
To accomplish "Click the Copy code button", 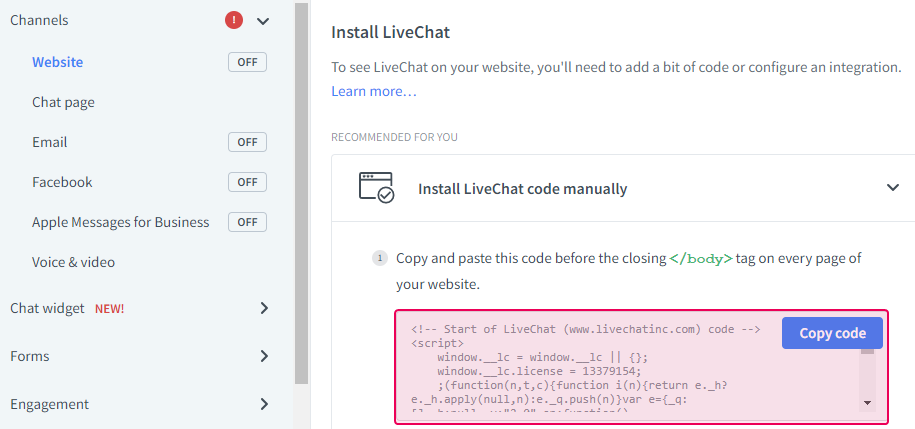I will (831, 333).
